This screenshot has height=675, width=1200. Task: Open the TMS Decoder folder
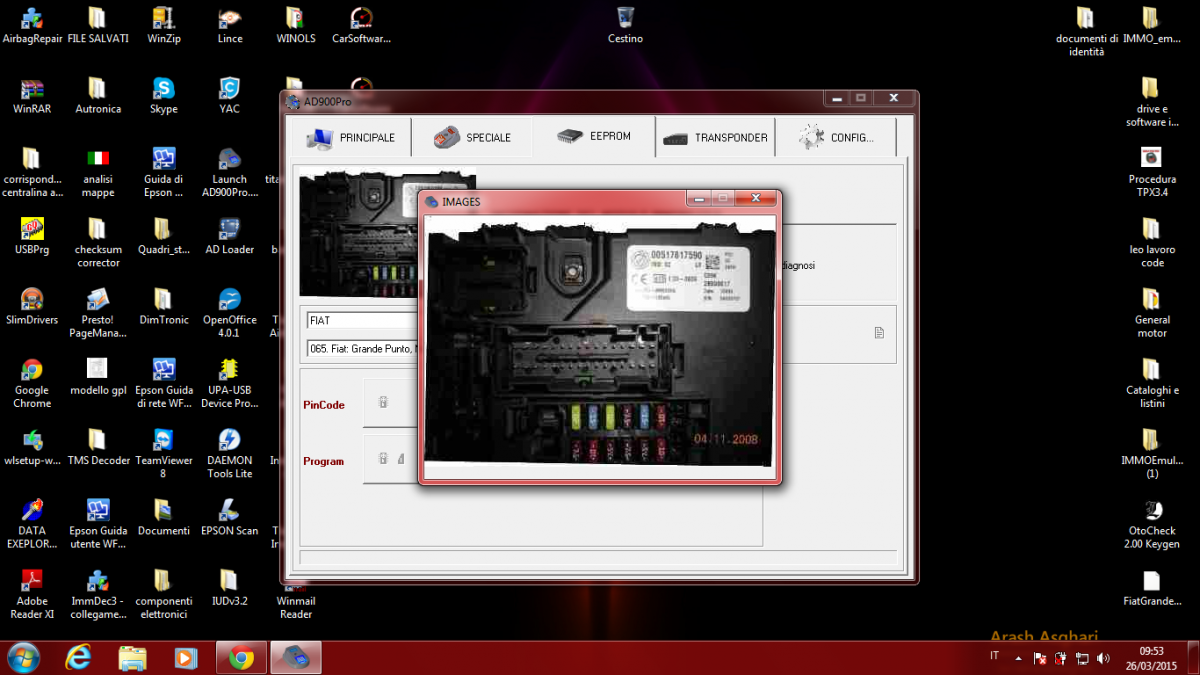(x=98, y=447)
